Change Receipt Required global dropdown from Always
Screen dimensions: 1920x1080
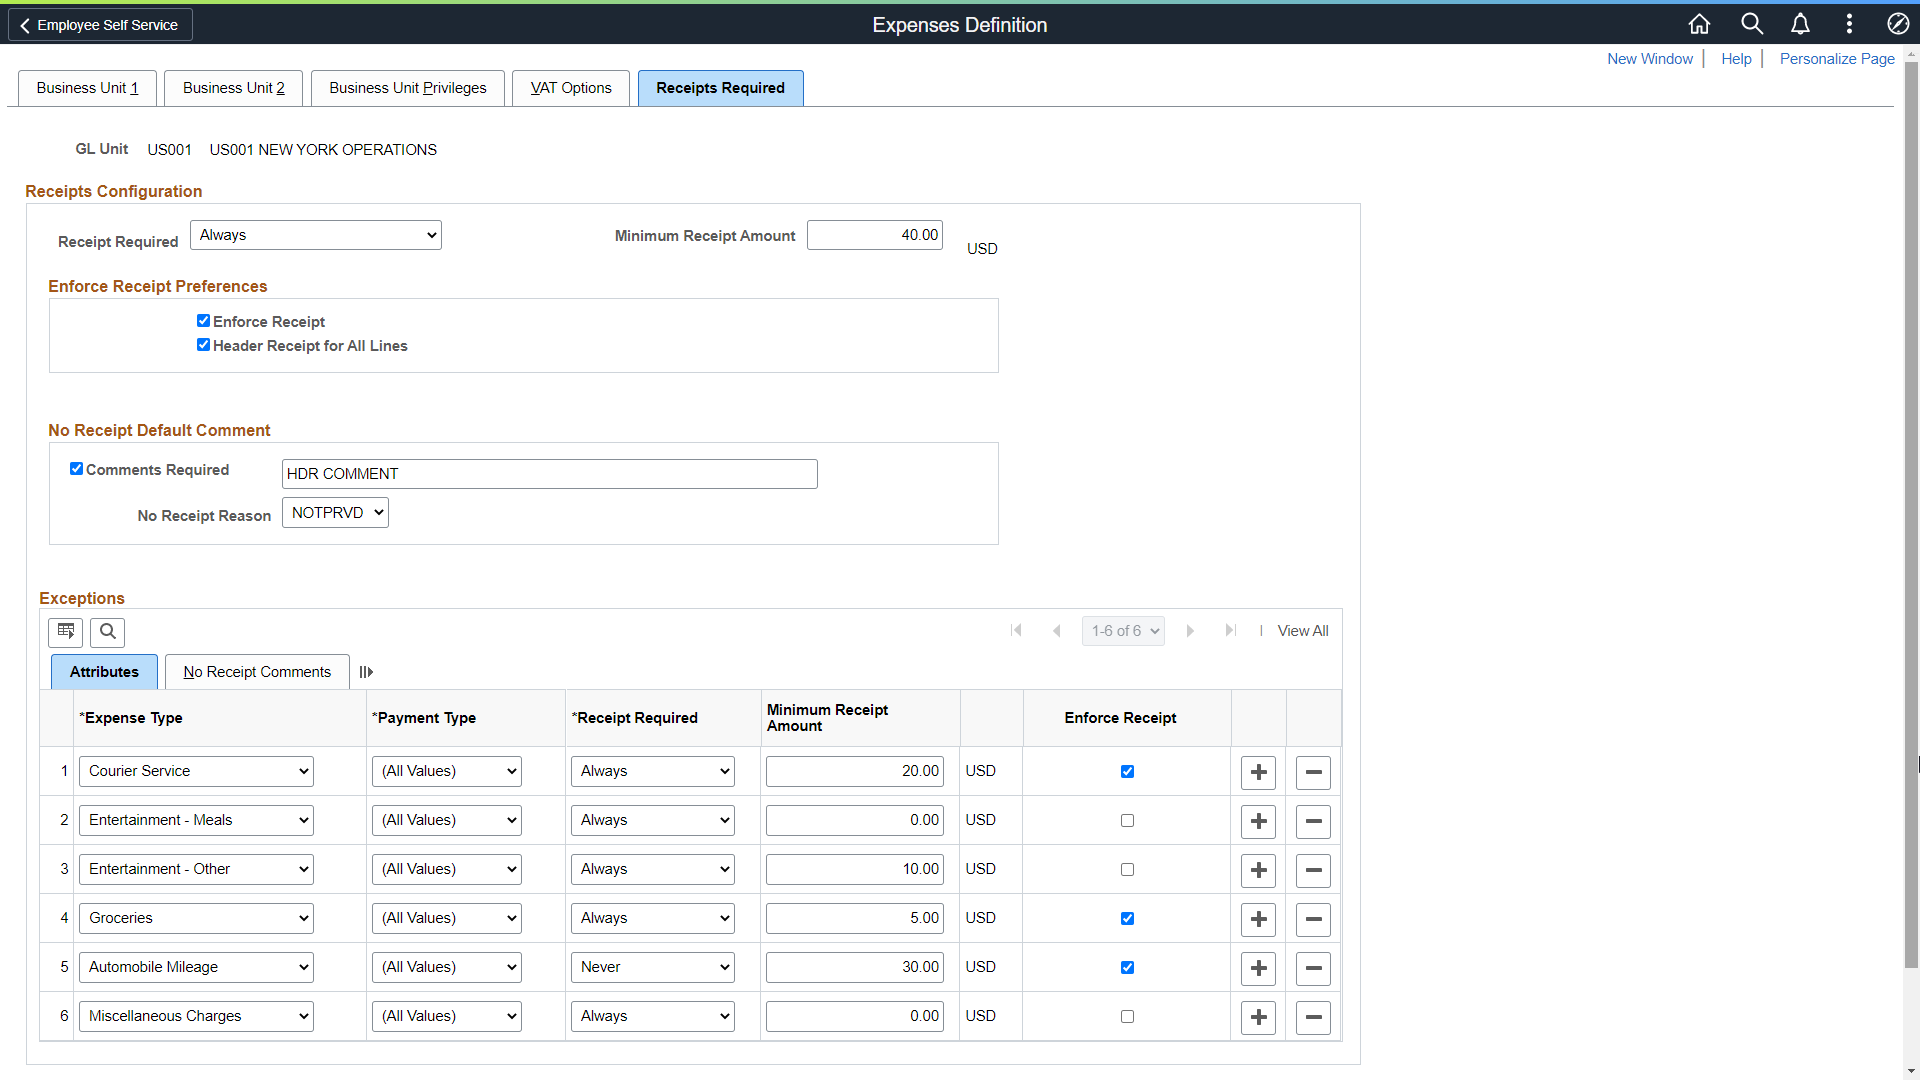click(x=315, y=235)
